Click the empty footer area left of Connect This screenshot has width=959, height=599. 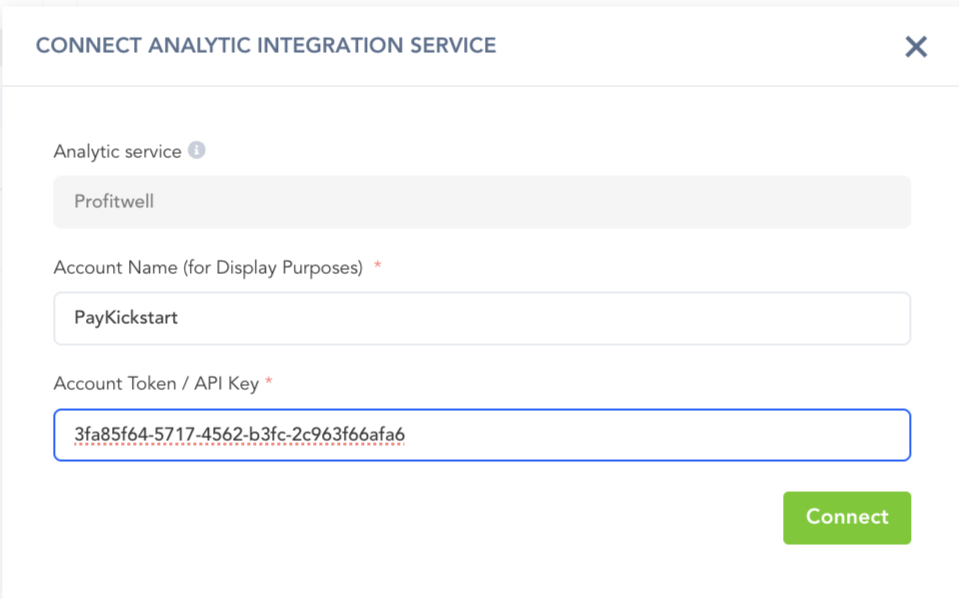[400, 518]
